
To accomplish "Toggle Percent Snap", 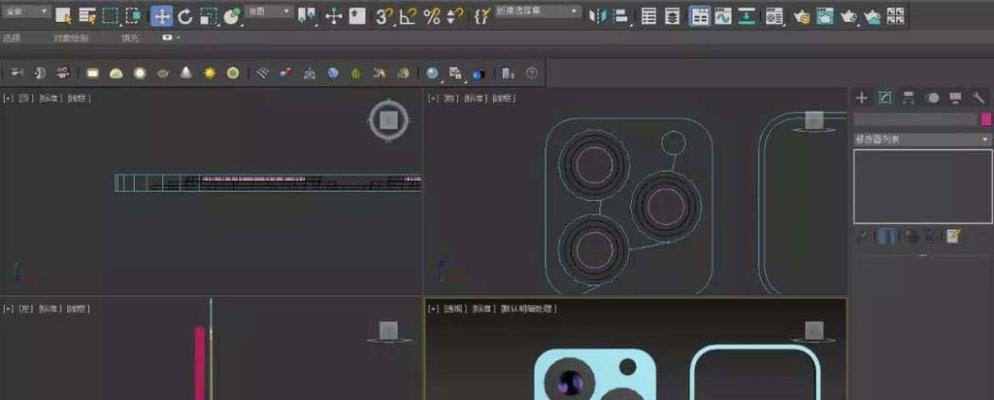I will tap(432, 16).
